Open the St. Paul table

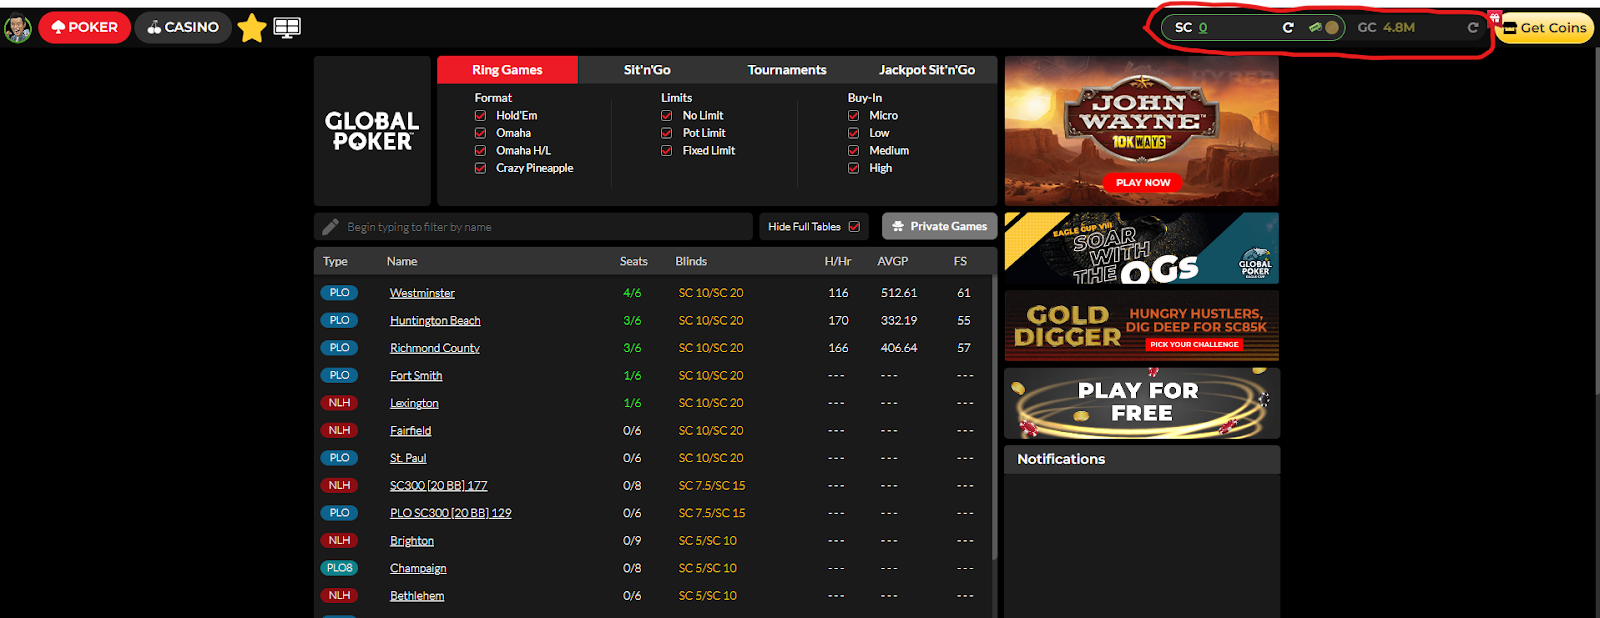[x=408, y=458]
